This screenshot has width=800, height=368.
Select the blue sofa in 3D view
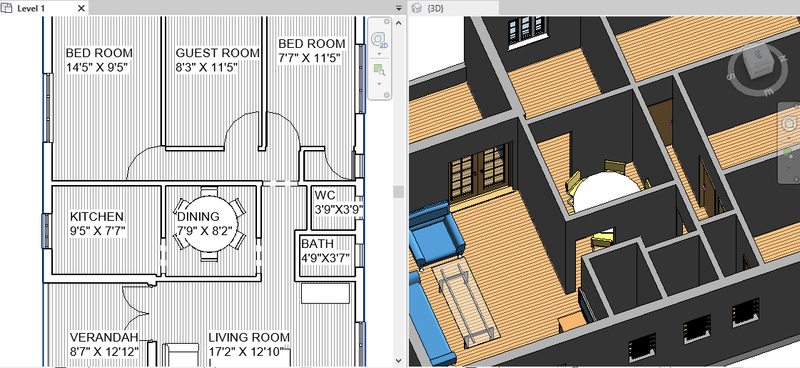[x=436, y=233]
